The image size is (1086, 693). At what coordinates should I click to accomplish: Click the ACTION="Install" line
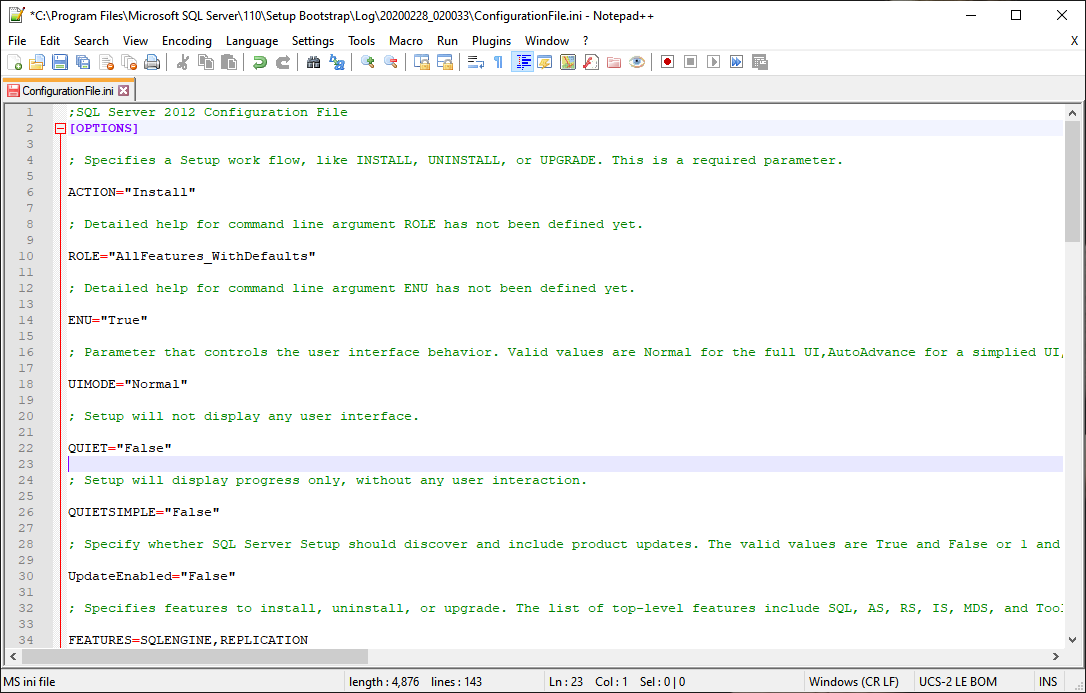[132, 192]
